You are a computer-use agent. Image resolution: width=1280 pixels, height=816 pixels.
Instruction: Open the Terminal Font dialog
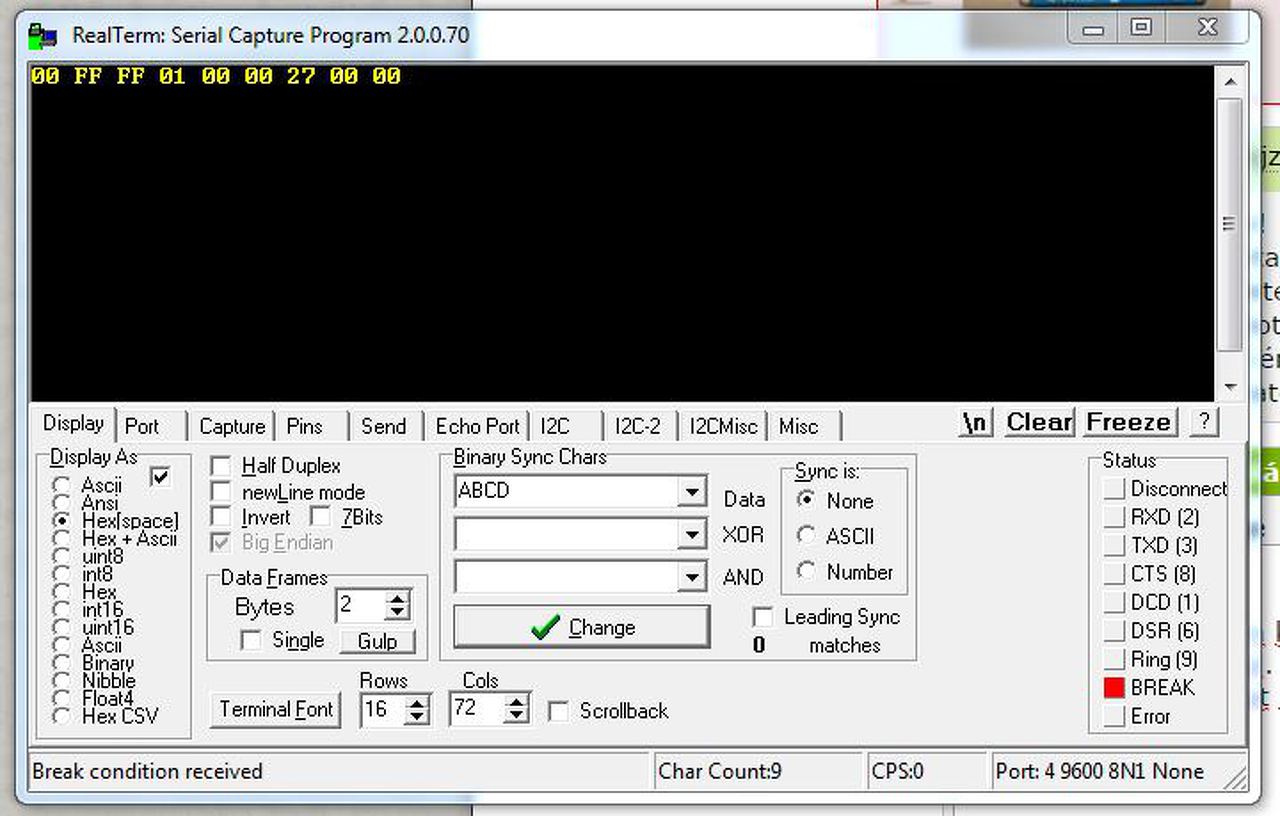tap(276, 710)
